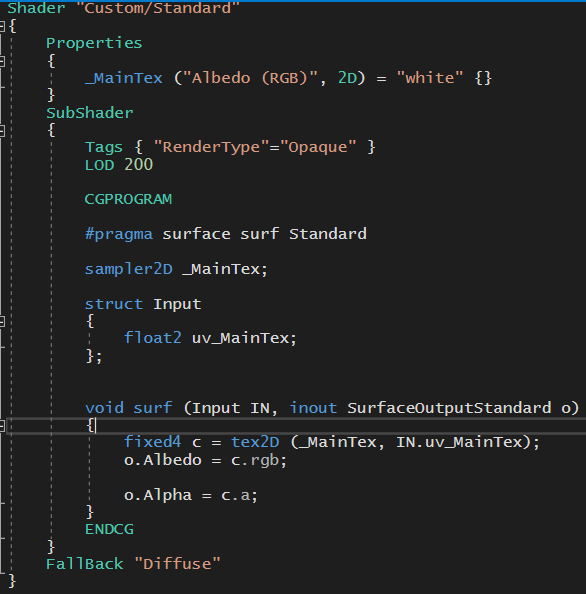Click the fixed4 type keyword
The image size is (586, 594).
[153, 442]
